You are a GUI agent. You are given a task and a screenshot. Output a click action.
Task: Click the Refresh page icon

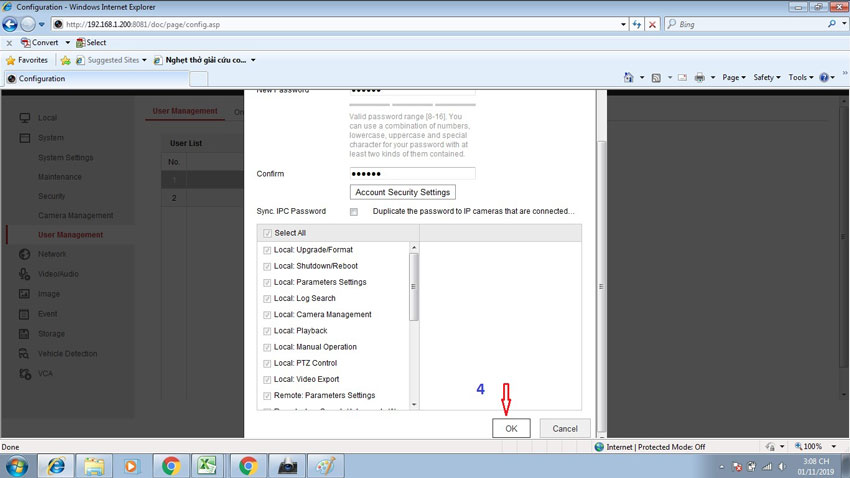pyautogui.click(x=636, y=24)
